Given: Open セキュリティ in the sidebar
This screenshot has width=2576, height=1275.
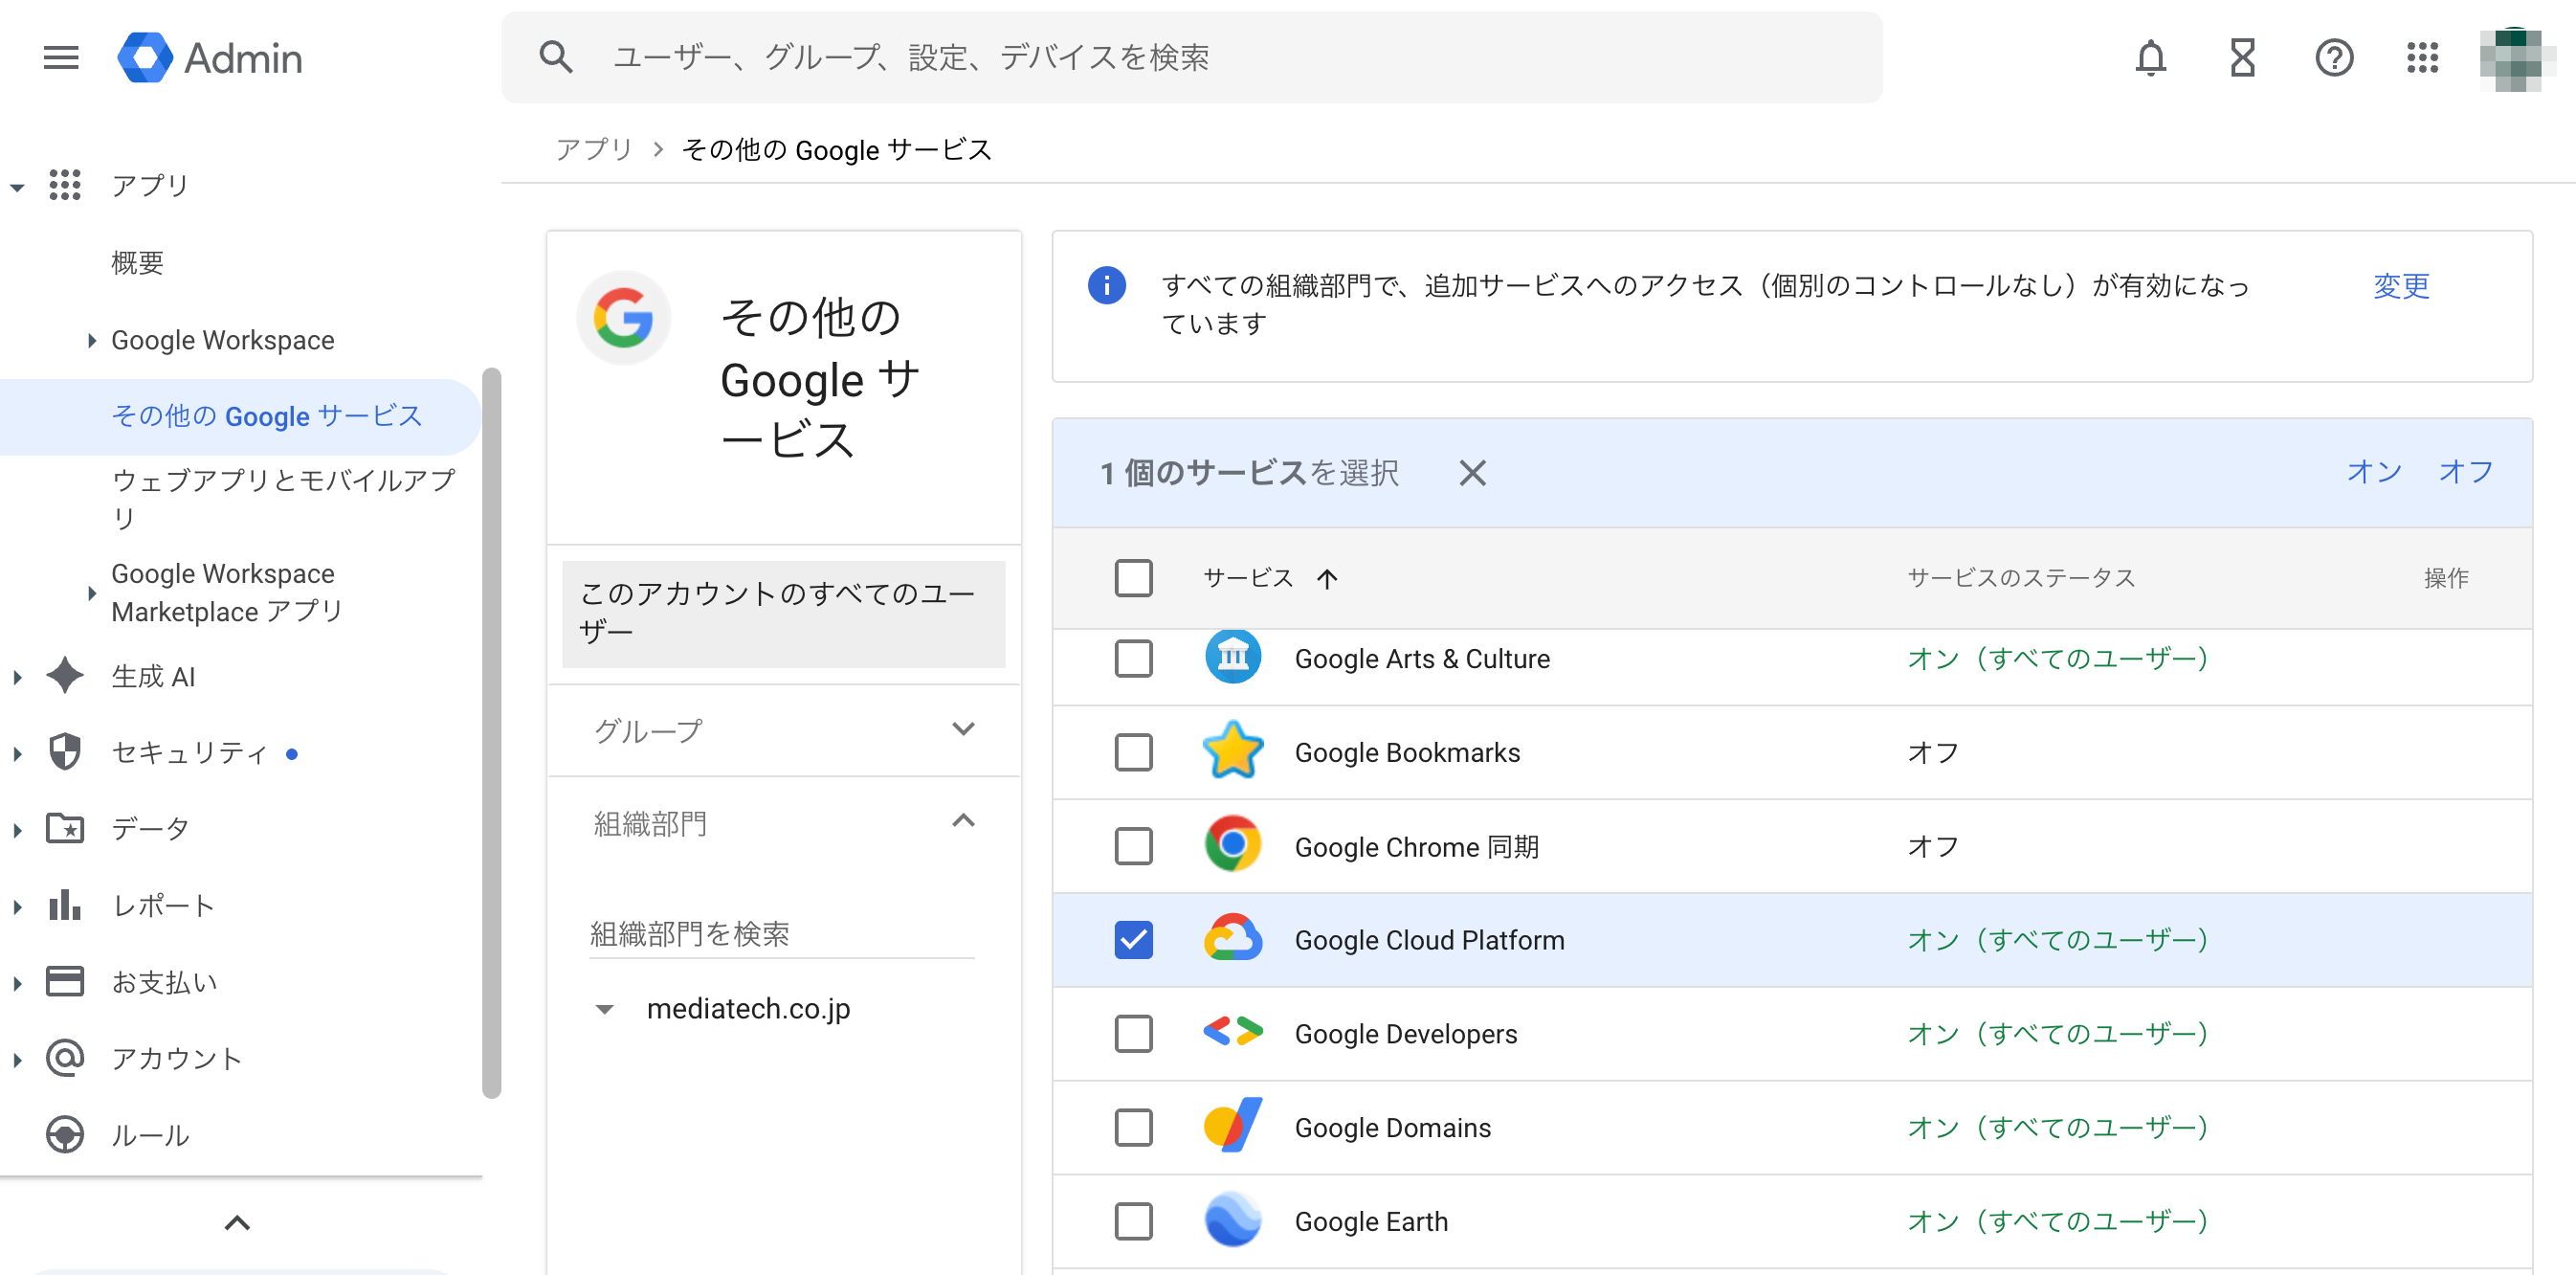Looking at the screenshot, I should pyautogui.click(x=189, y=752).
